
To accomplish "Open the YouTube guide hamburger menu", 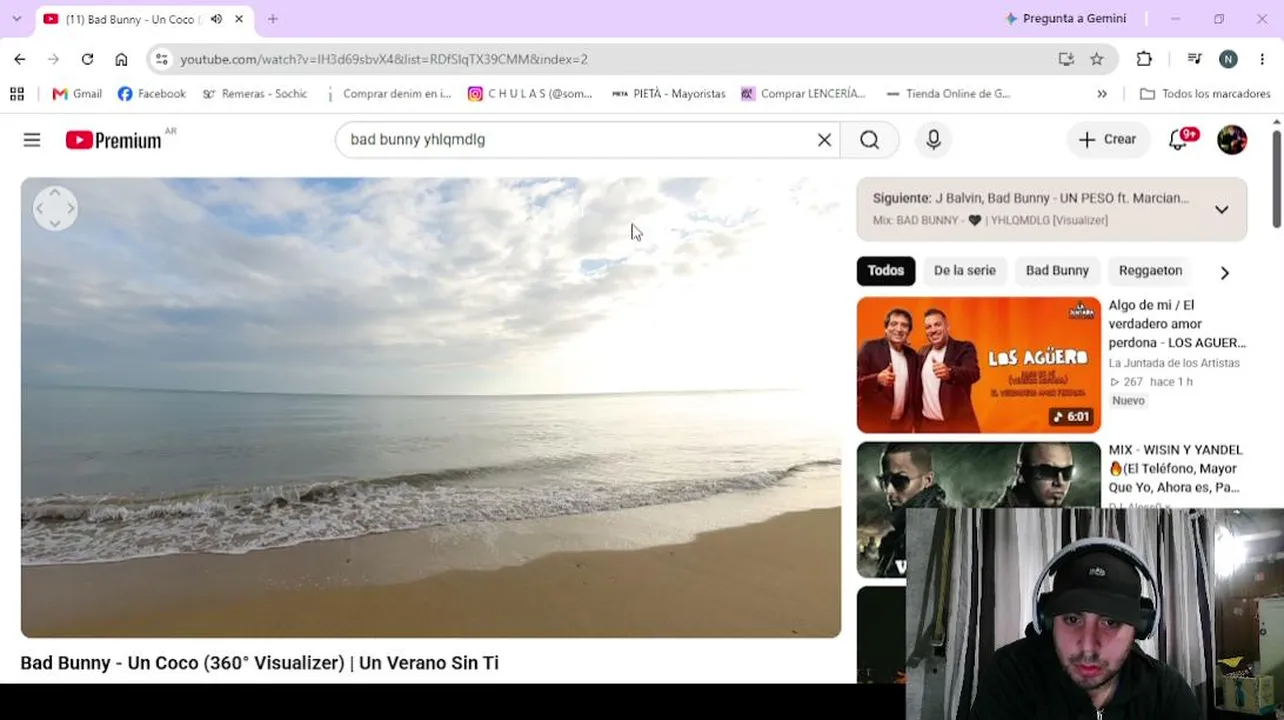I will [x=32, y=140].
